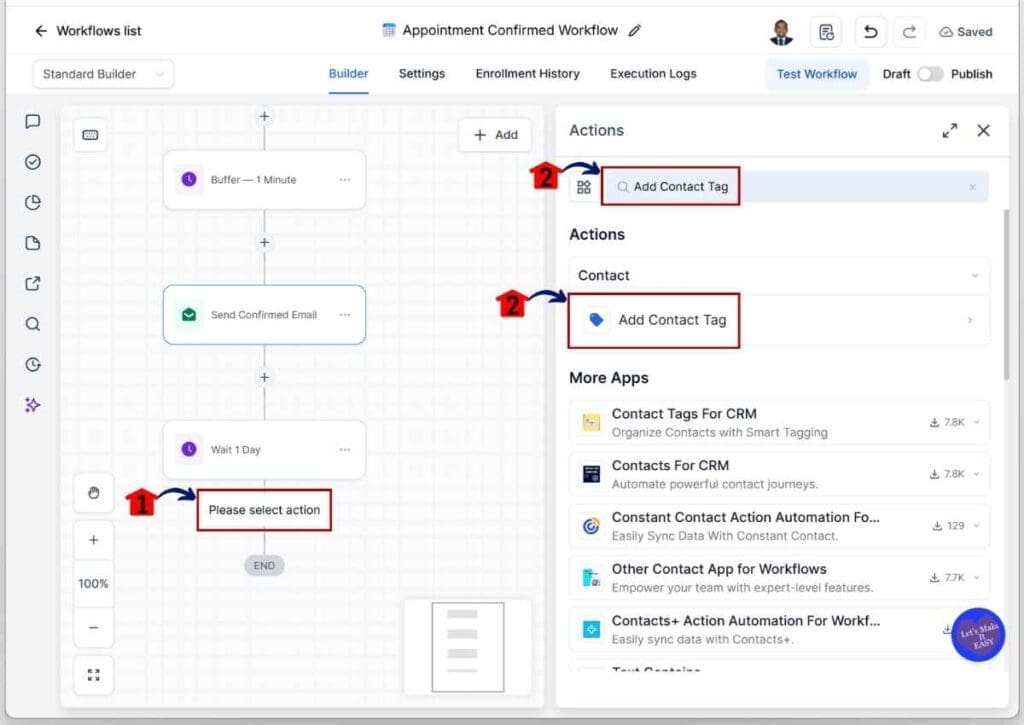Viewport: 1024px width, 725px height.
Task: Open the Let's Make It Easy chat bubble
Action: click(978, 634)
